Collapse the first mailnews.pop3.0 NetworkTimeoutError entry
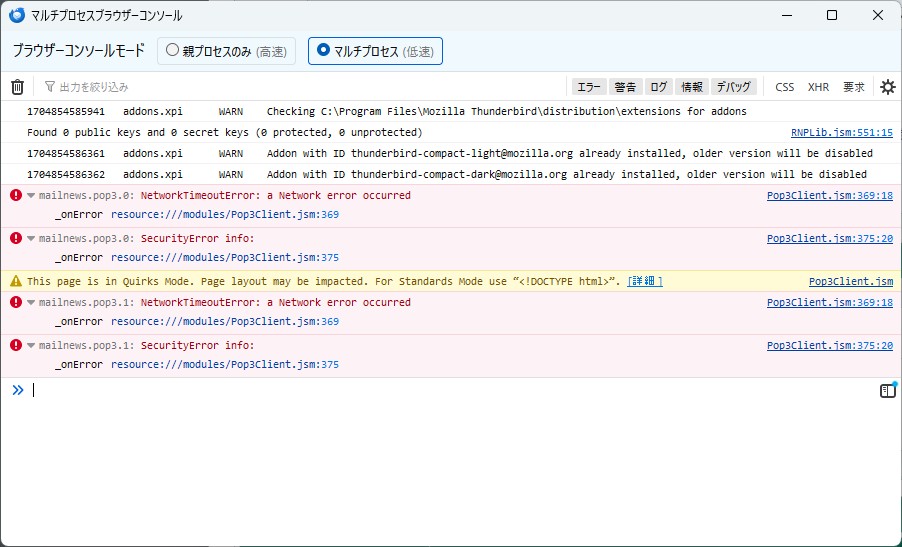 (31, 196)
